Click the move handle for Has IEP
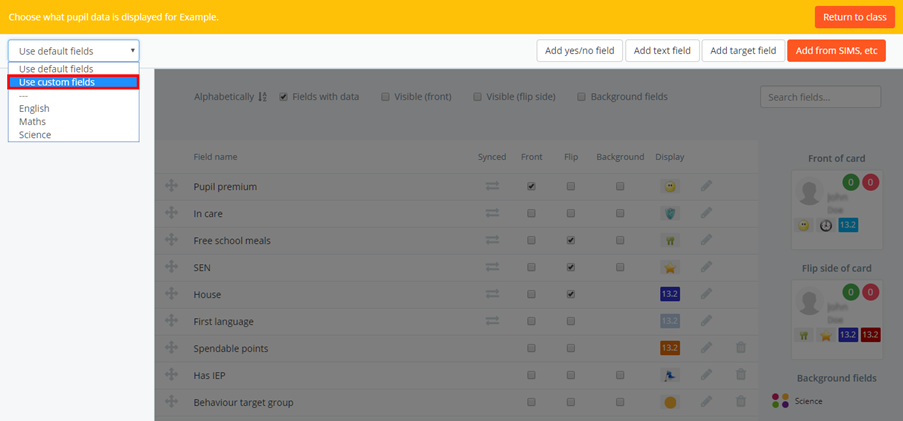The width and height of the screenshot is (903, 421). coord(171,375)
